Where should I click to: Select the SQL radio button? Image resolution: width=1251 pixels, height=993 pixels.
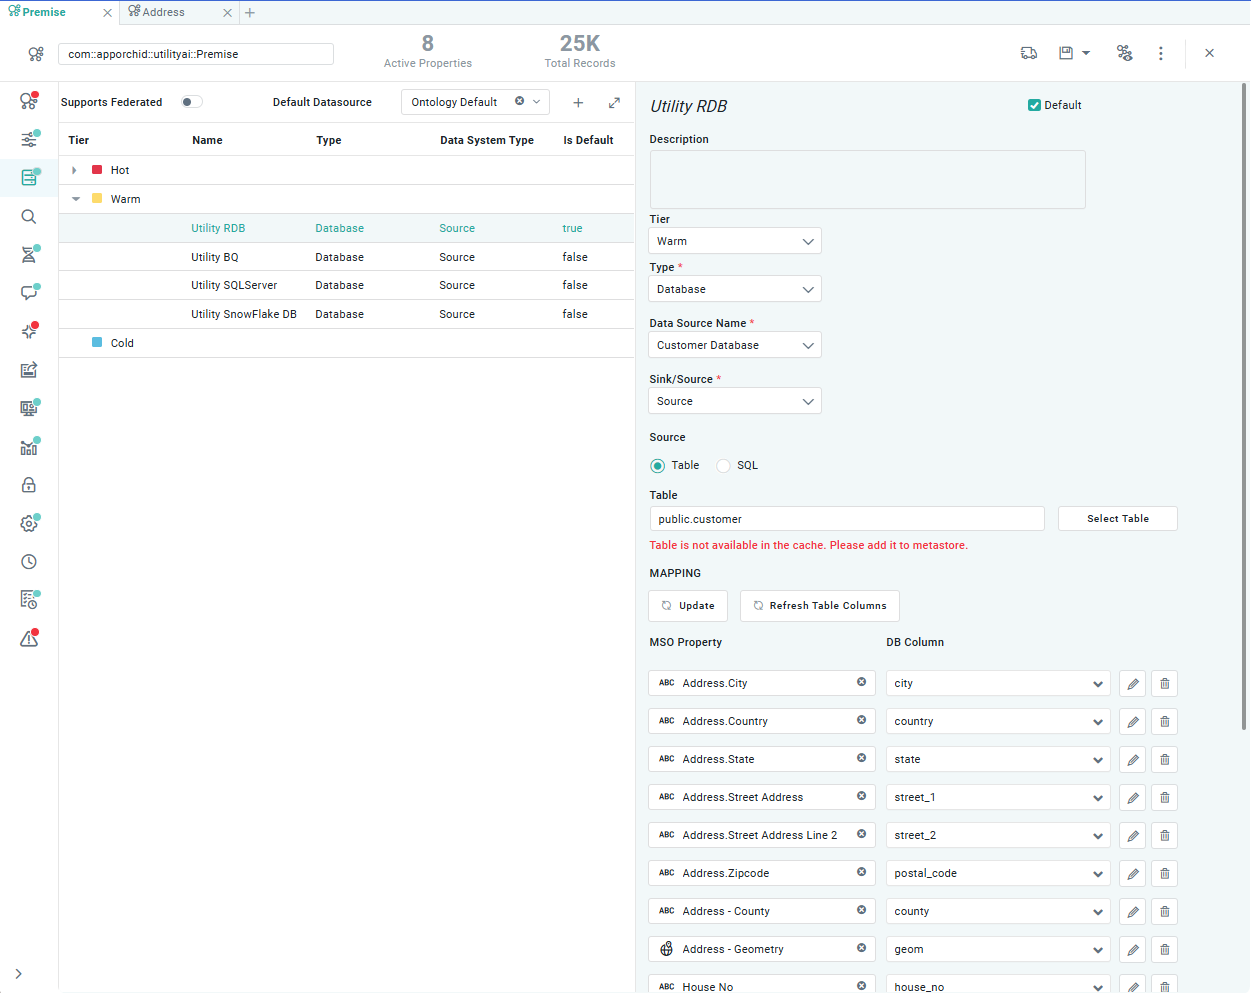pyautogui.click(x=724, y=466)
